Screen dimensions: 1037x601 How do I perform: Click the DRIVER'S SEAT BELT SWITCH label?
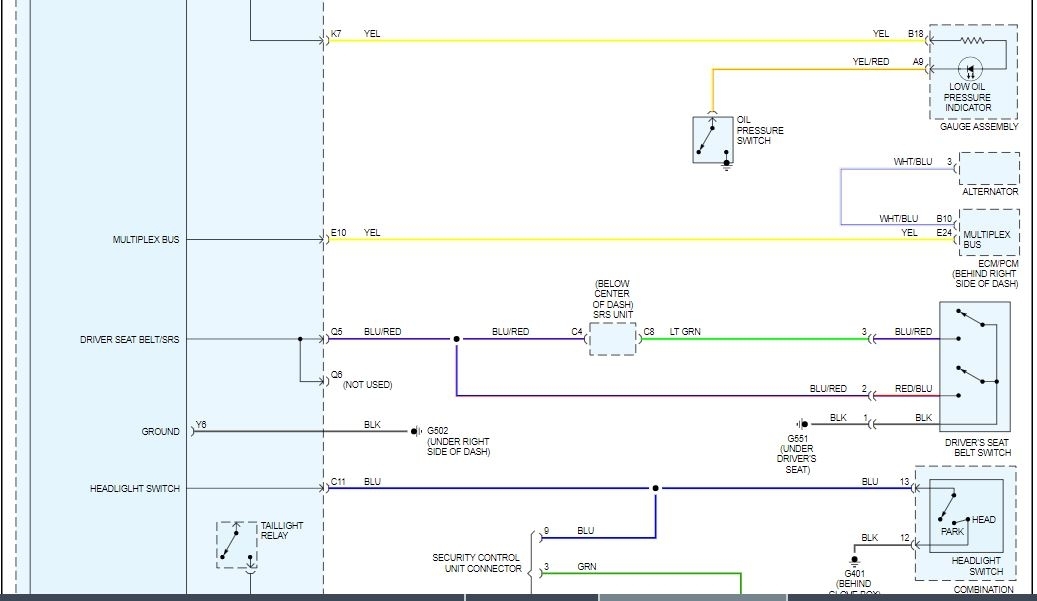[977, 448]
